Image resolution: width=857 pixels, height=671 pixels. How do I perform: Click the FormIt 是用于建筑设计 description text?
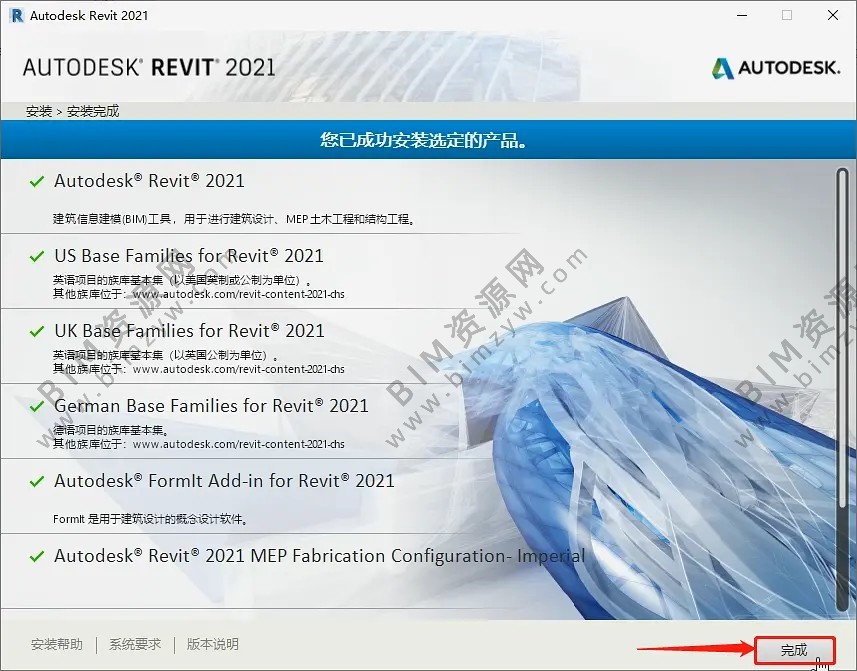150,519
